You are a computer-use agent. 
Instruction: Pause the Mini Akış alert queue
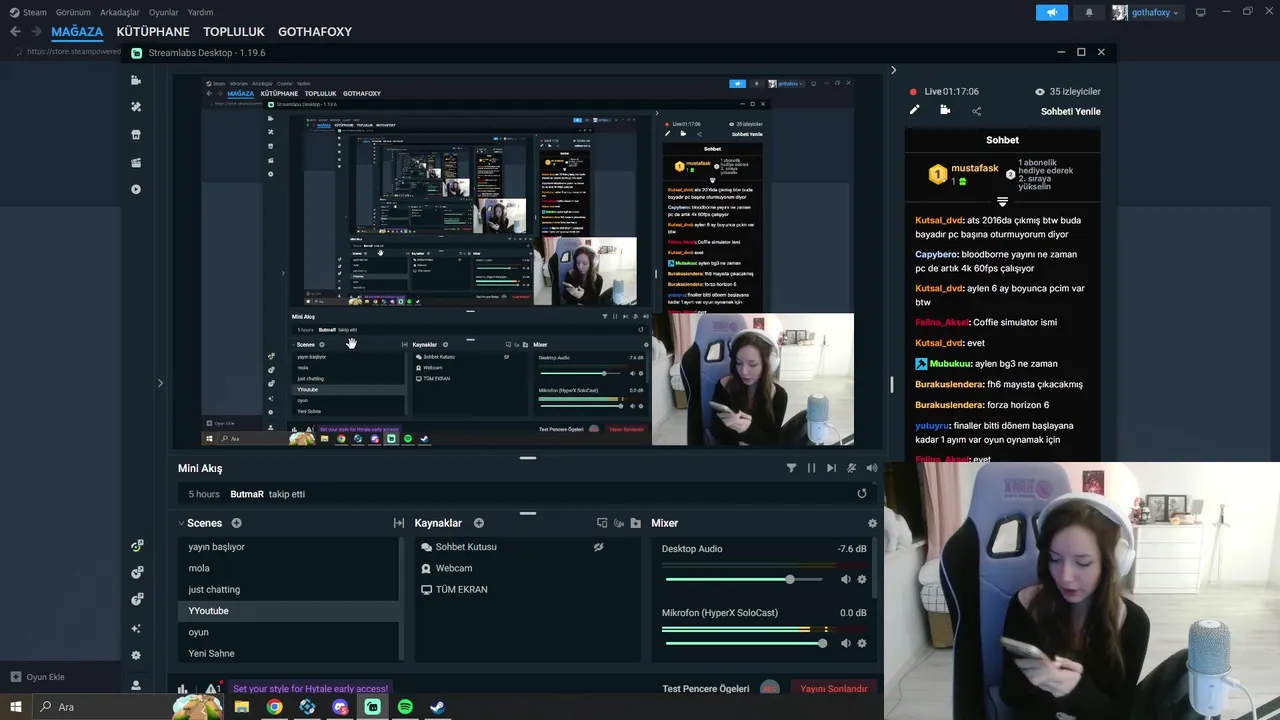pos(811,468)
